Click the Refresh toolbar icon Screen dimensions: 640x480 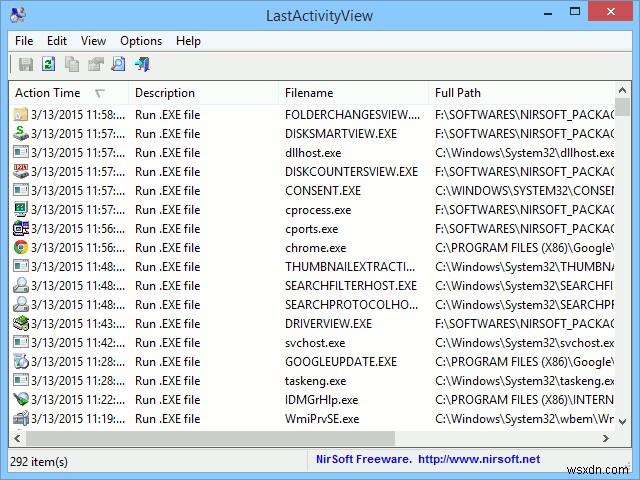click(x=49, y=64)
